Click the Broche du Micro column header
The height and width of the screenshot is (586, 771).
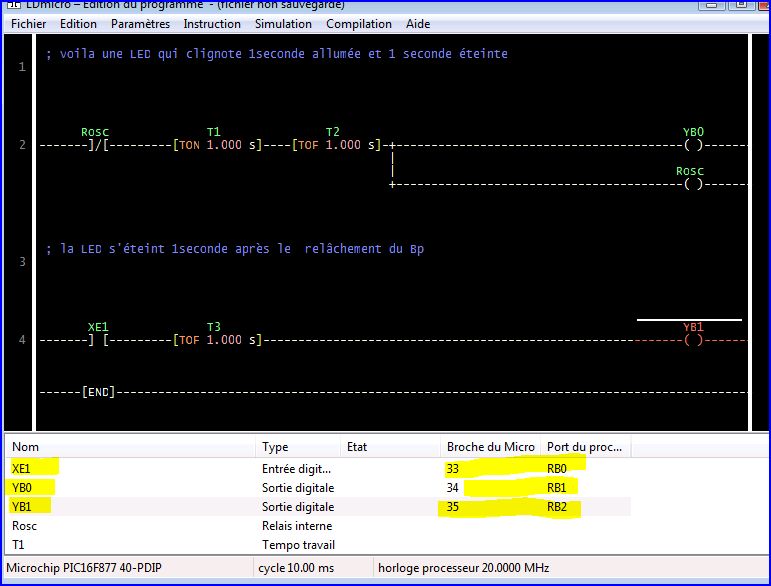[491, 446]
